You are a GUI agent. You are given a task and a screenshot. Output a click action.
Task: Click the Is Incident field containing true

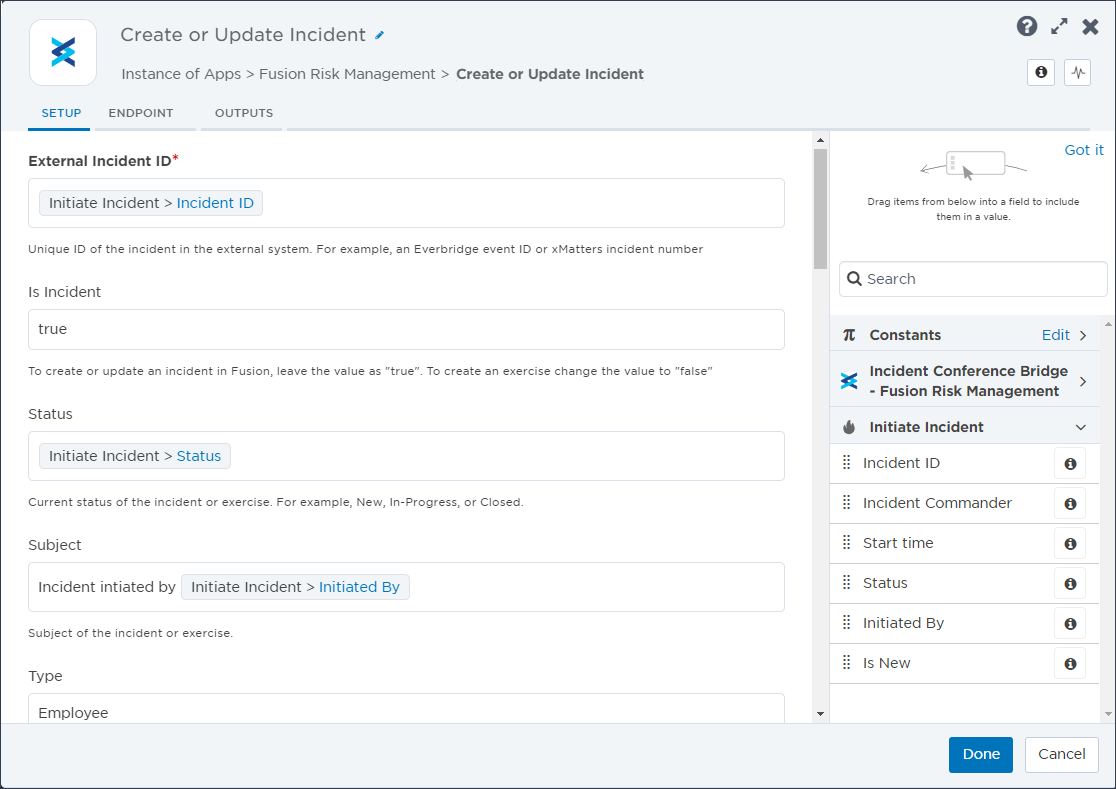(406, 329)
